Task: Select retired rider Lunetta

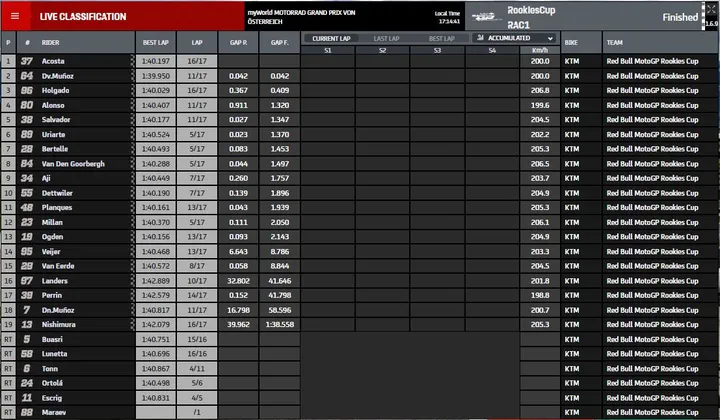Action: tap(54, 354)
